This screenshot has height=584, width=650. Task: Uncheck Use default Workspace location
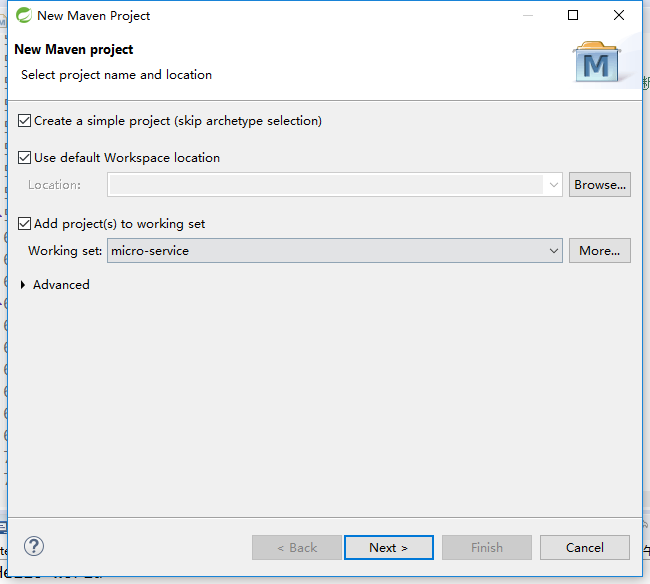click(x=25, y=158)
